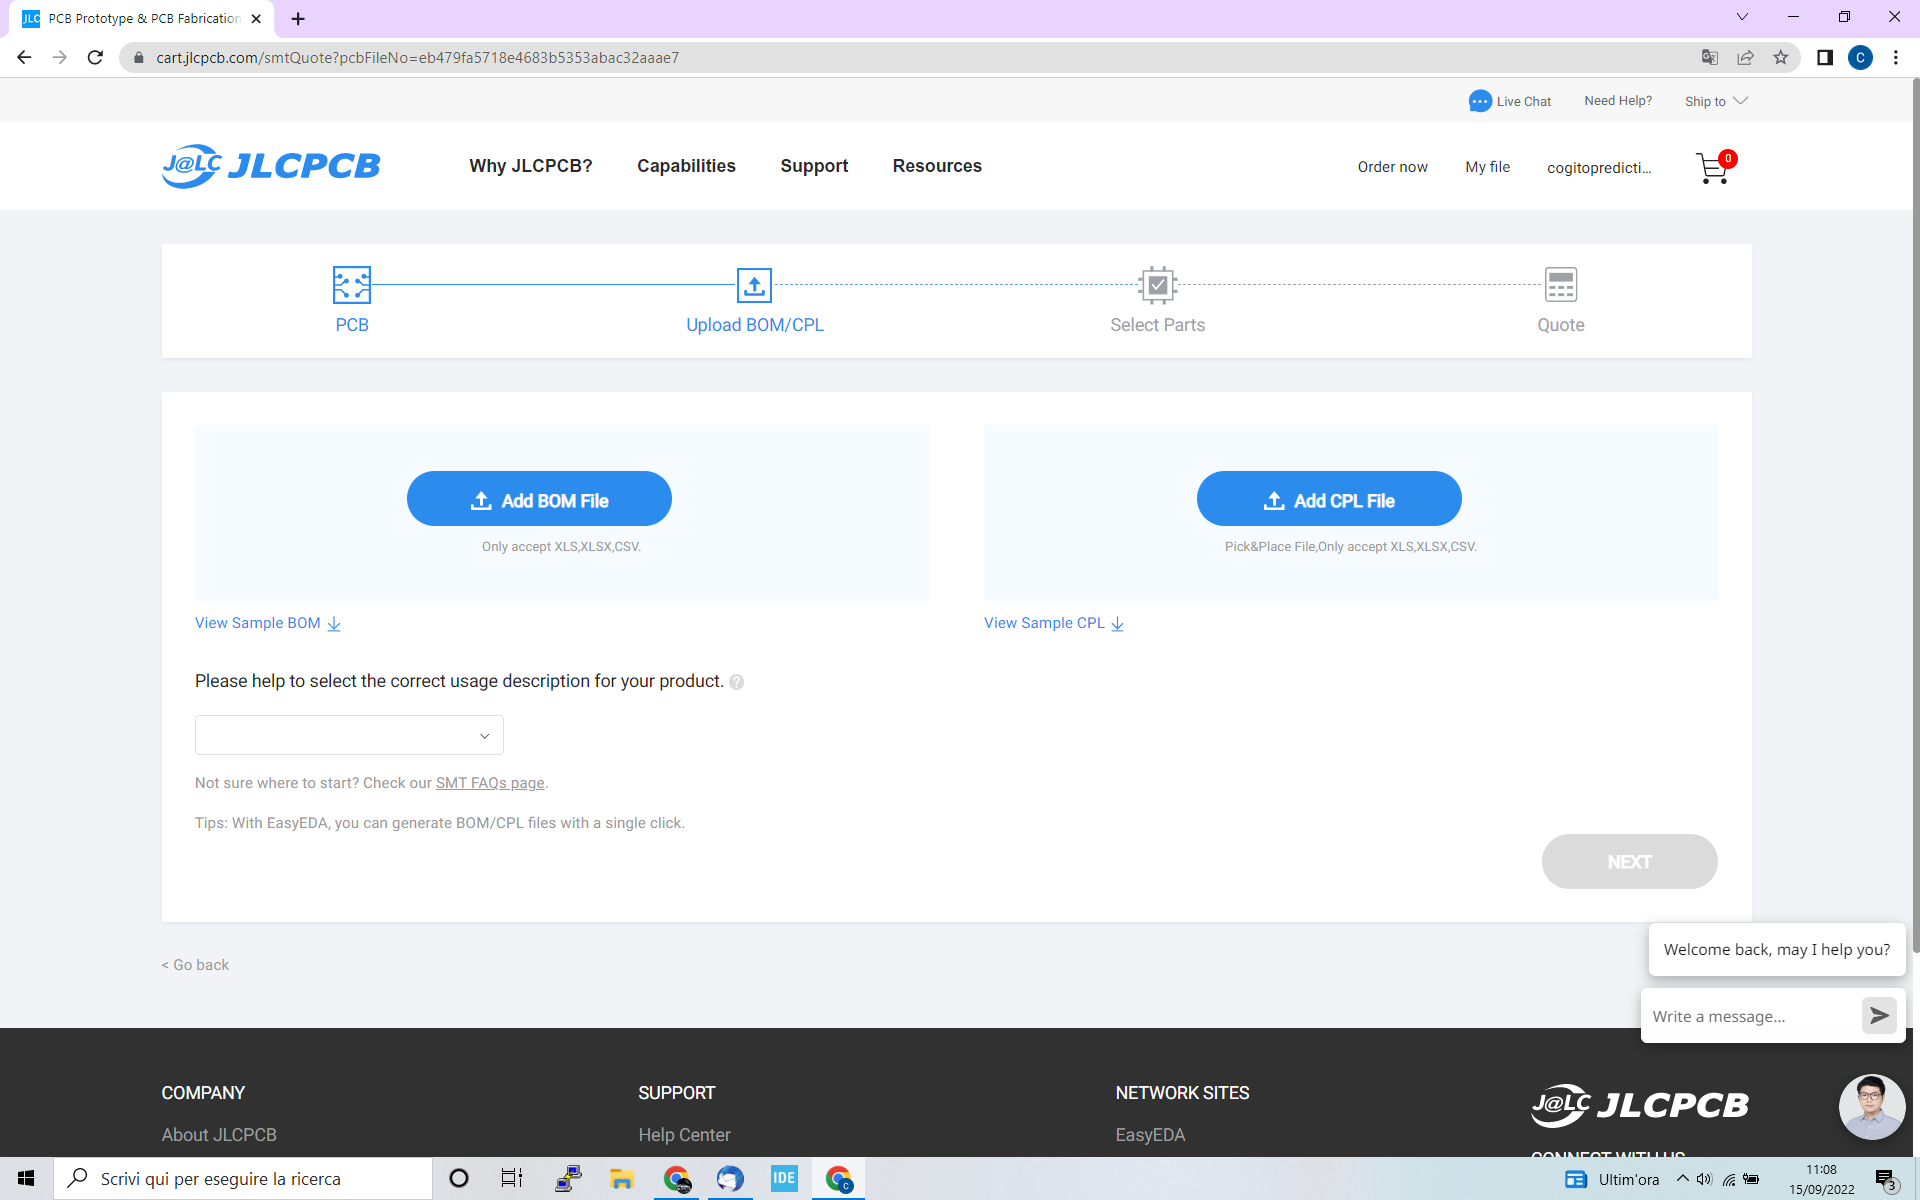This screenshot has width=1920, height=1200.
Task: Click the Add CPL File button
Action: click(x=1329, y=498)
